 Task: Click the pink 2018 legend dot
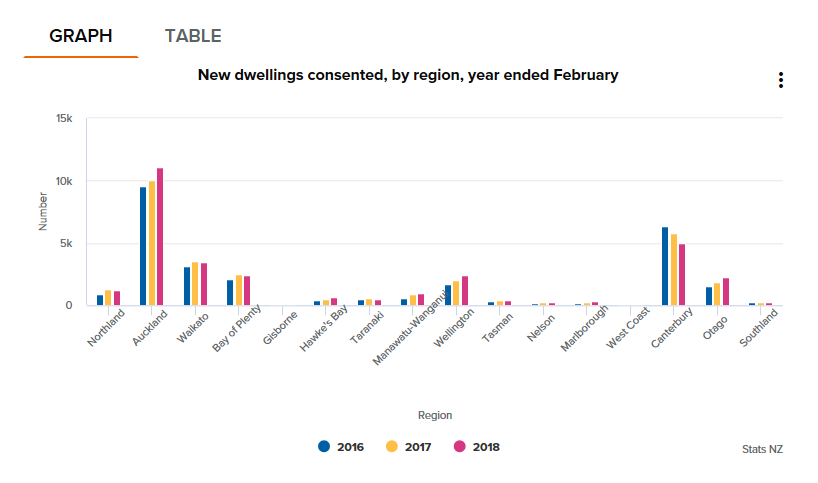tap(460, 446)
